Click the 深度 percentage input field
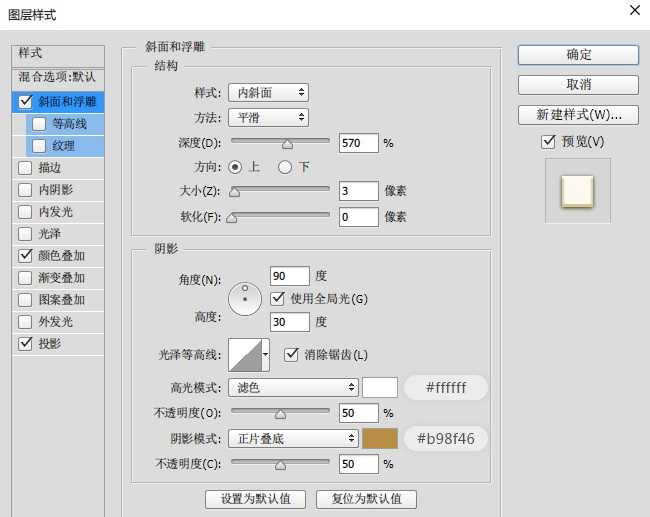This screenshot has width=650, height=517. tap(359, 142)
